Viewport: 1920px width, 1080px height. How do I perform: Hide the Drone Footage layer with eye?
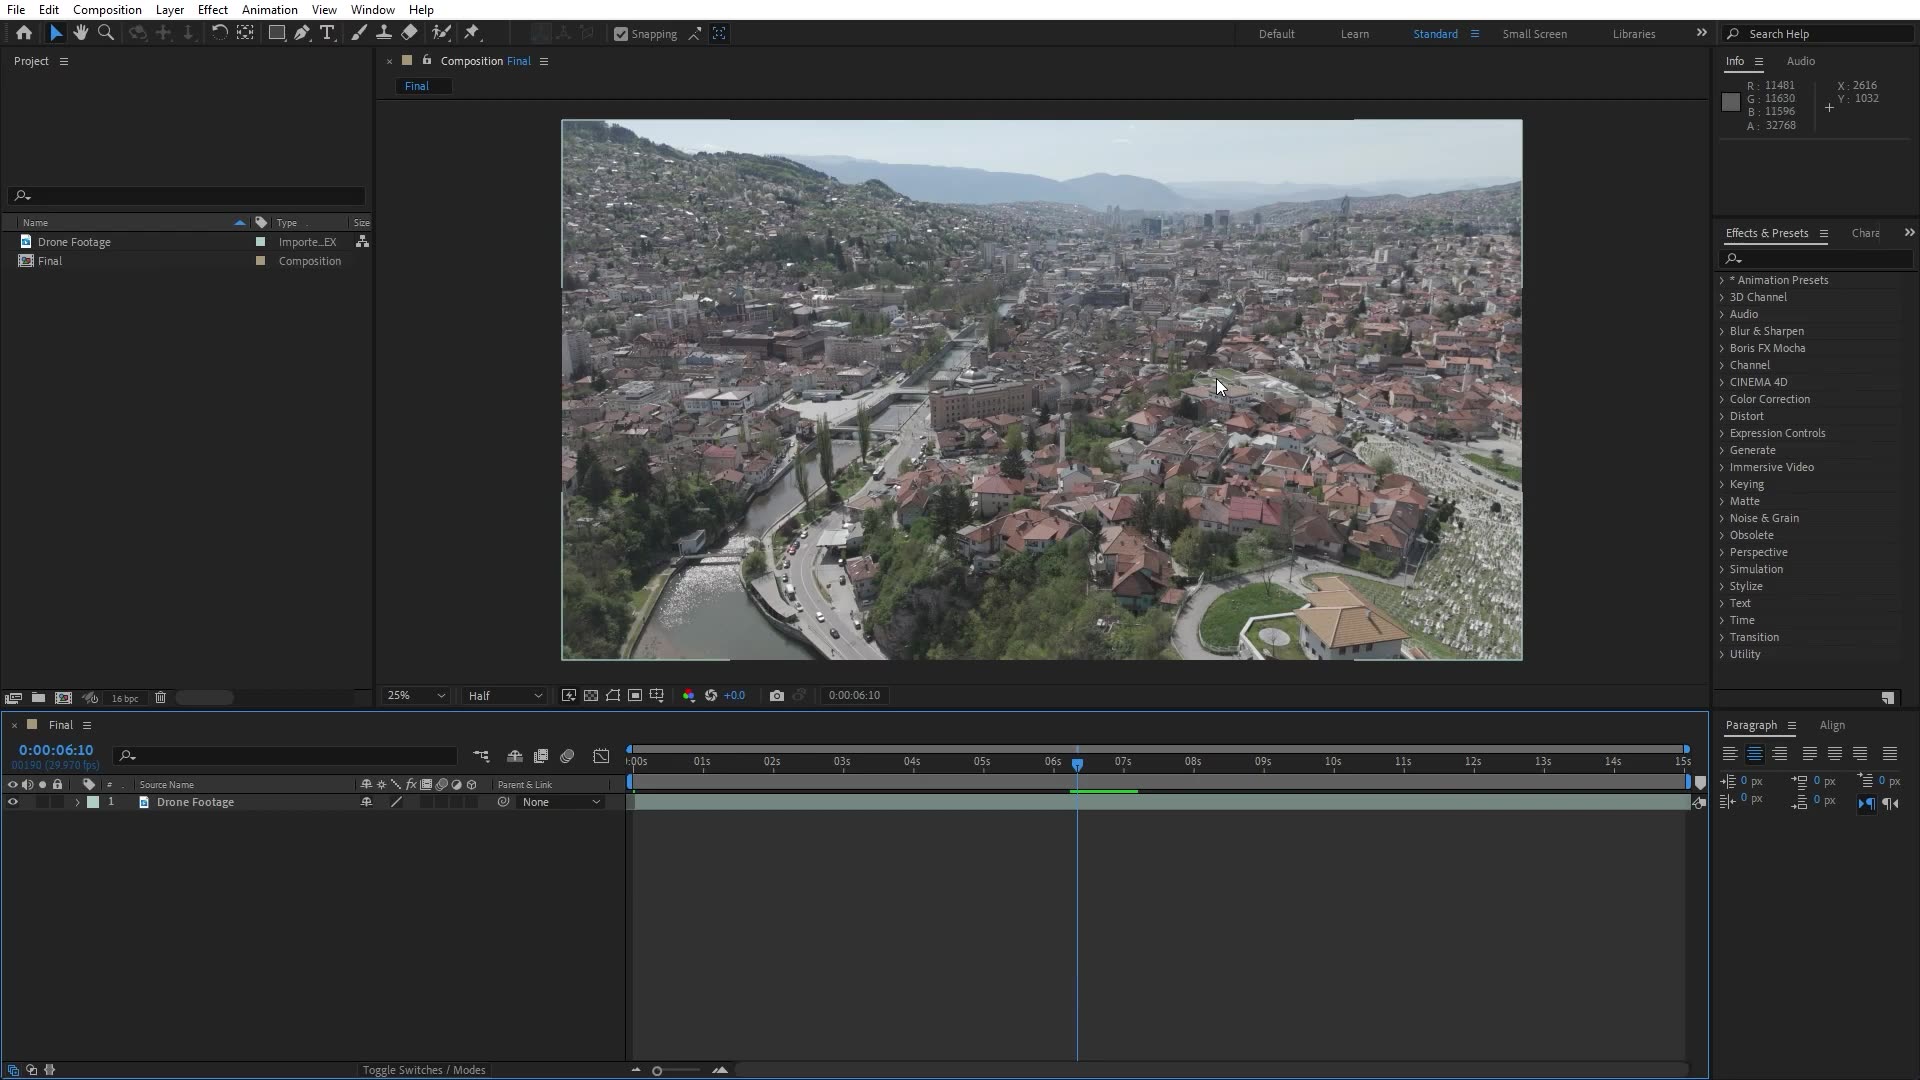pos(13,802)
